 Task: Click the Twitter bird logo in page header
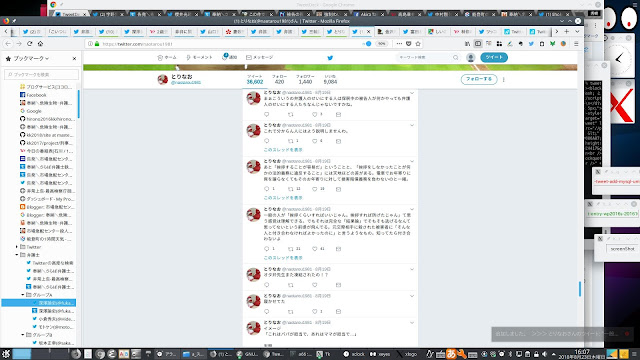pyautogui.click(x=330, y=58)
